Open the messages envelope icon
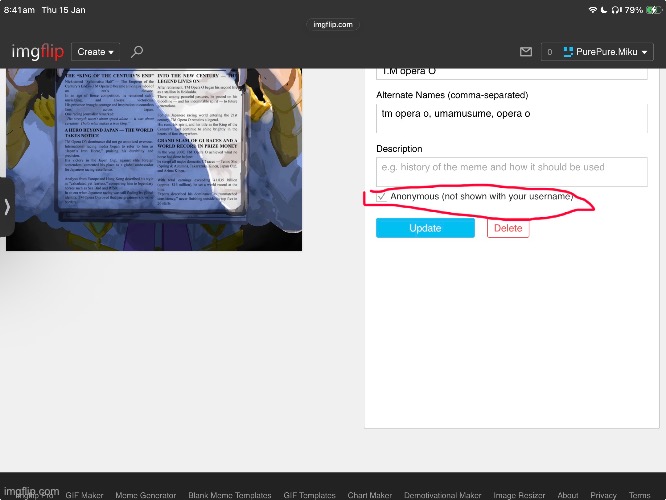Screen dimensions: 666x500 pyautogui.click(x=526, y=52)
